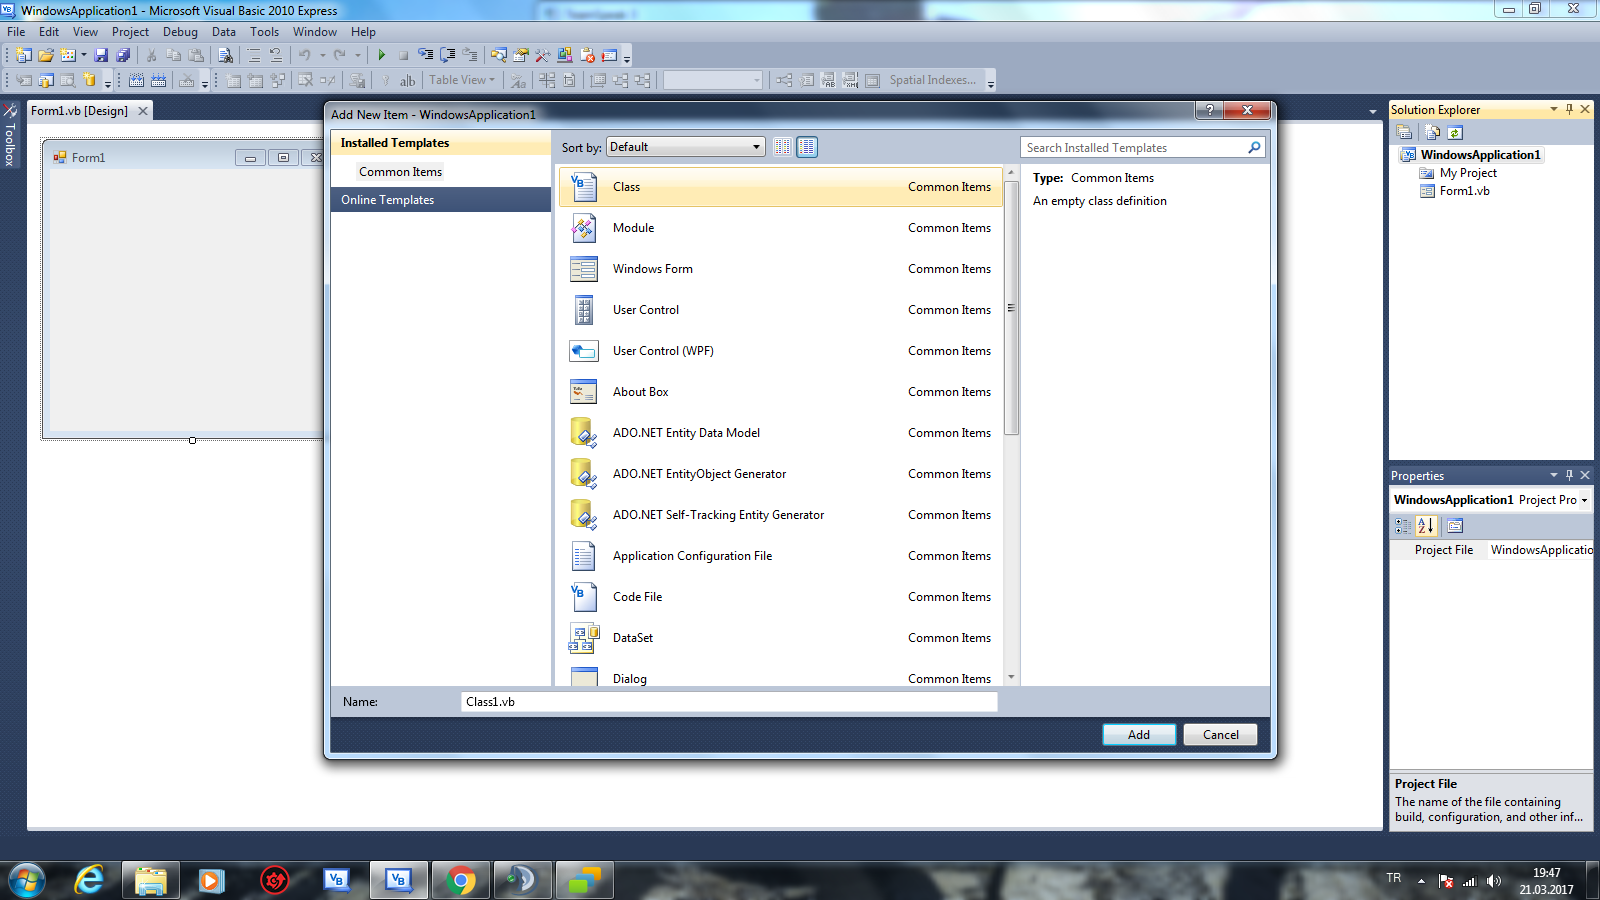Select the Installed Templates header
1600x900 pixels.
click(441, 143)
